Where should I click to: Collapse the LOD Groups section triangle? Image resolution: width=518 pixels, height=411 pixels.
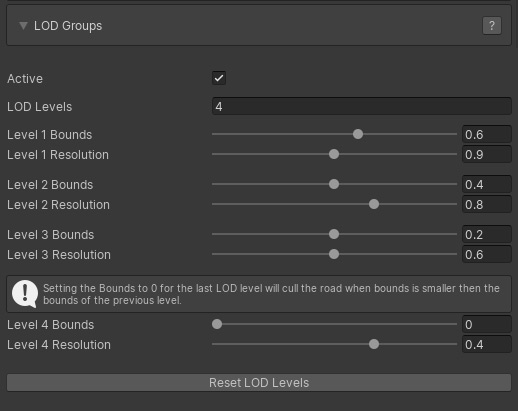[23, 26]
